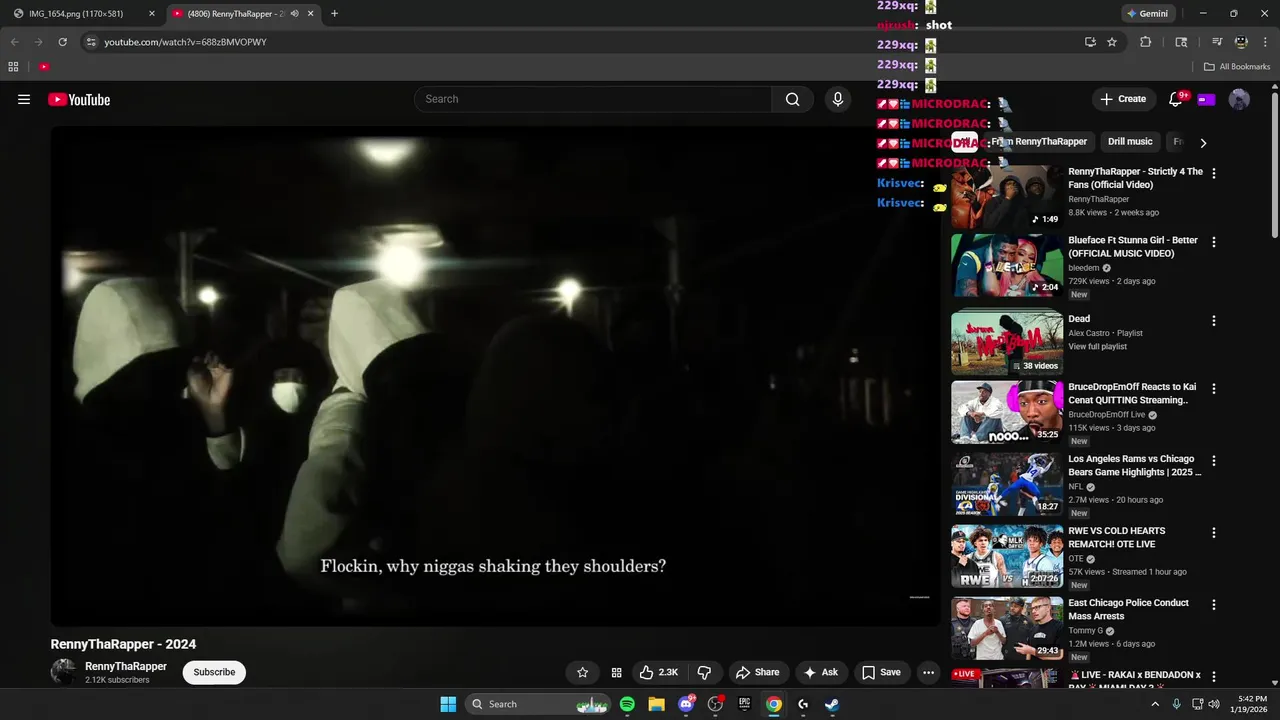Image resolution: width=1280 pixels, height=720 pixels.
Task: Open BruceDropEmOff Reacts video title
Action: [1132, 393]
